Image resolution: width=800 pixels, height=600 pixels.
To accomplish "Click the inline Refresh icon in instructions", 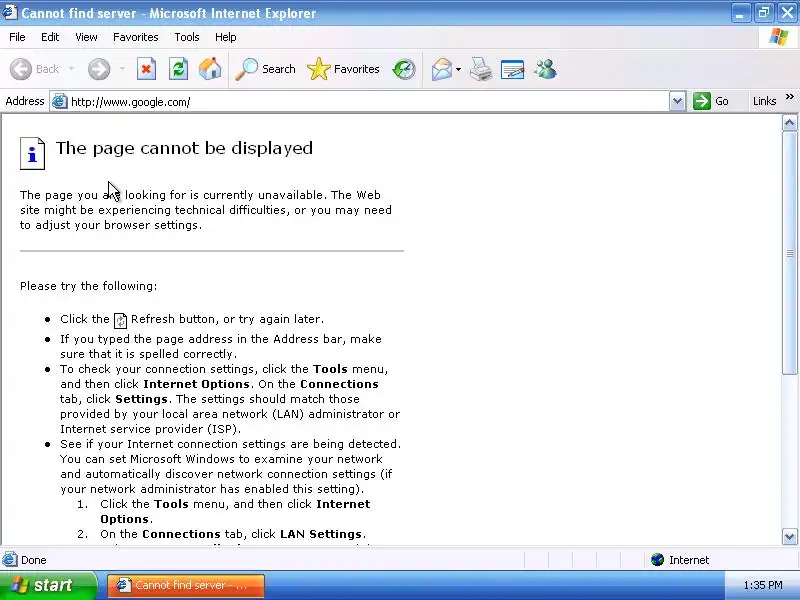I will coord(120,320).
